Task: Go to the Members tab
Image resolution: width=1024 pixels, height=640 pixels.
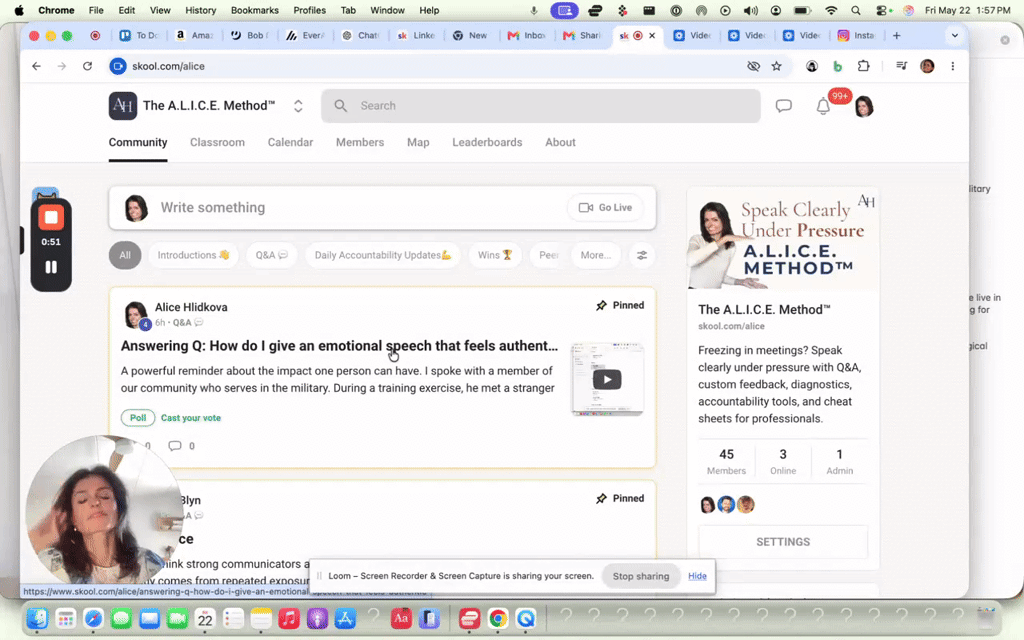Action: [x=360, y=142]
